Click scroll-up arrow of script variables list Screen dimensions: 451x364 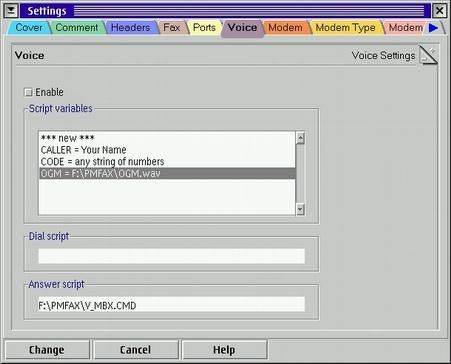click(300, 138)
